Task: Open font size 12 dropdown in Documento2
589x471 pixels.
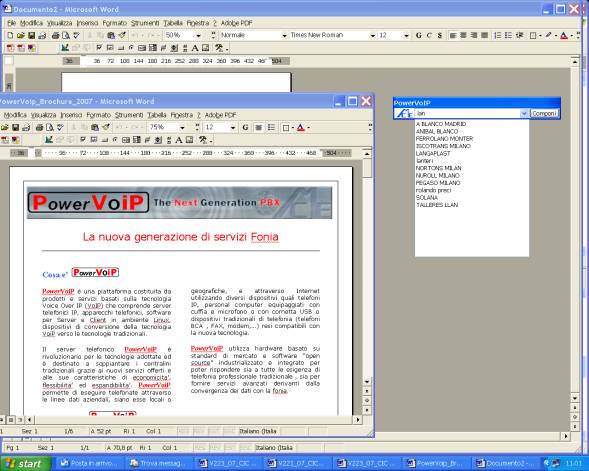Action: (406, 35)
